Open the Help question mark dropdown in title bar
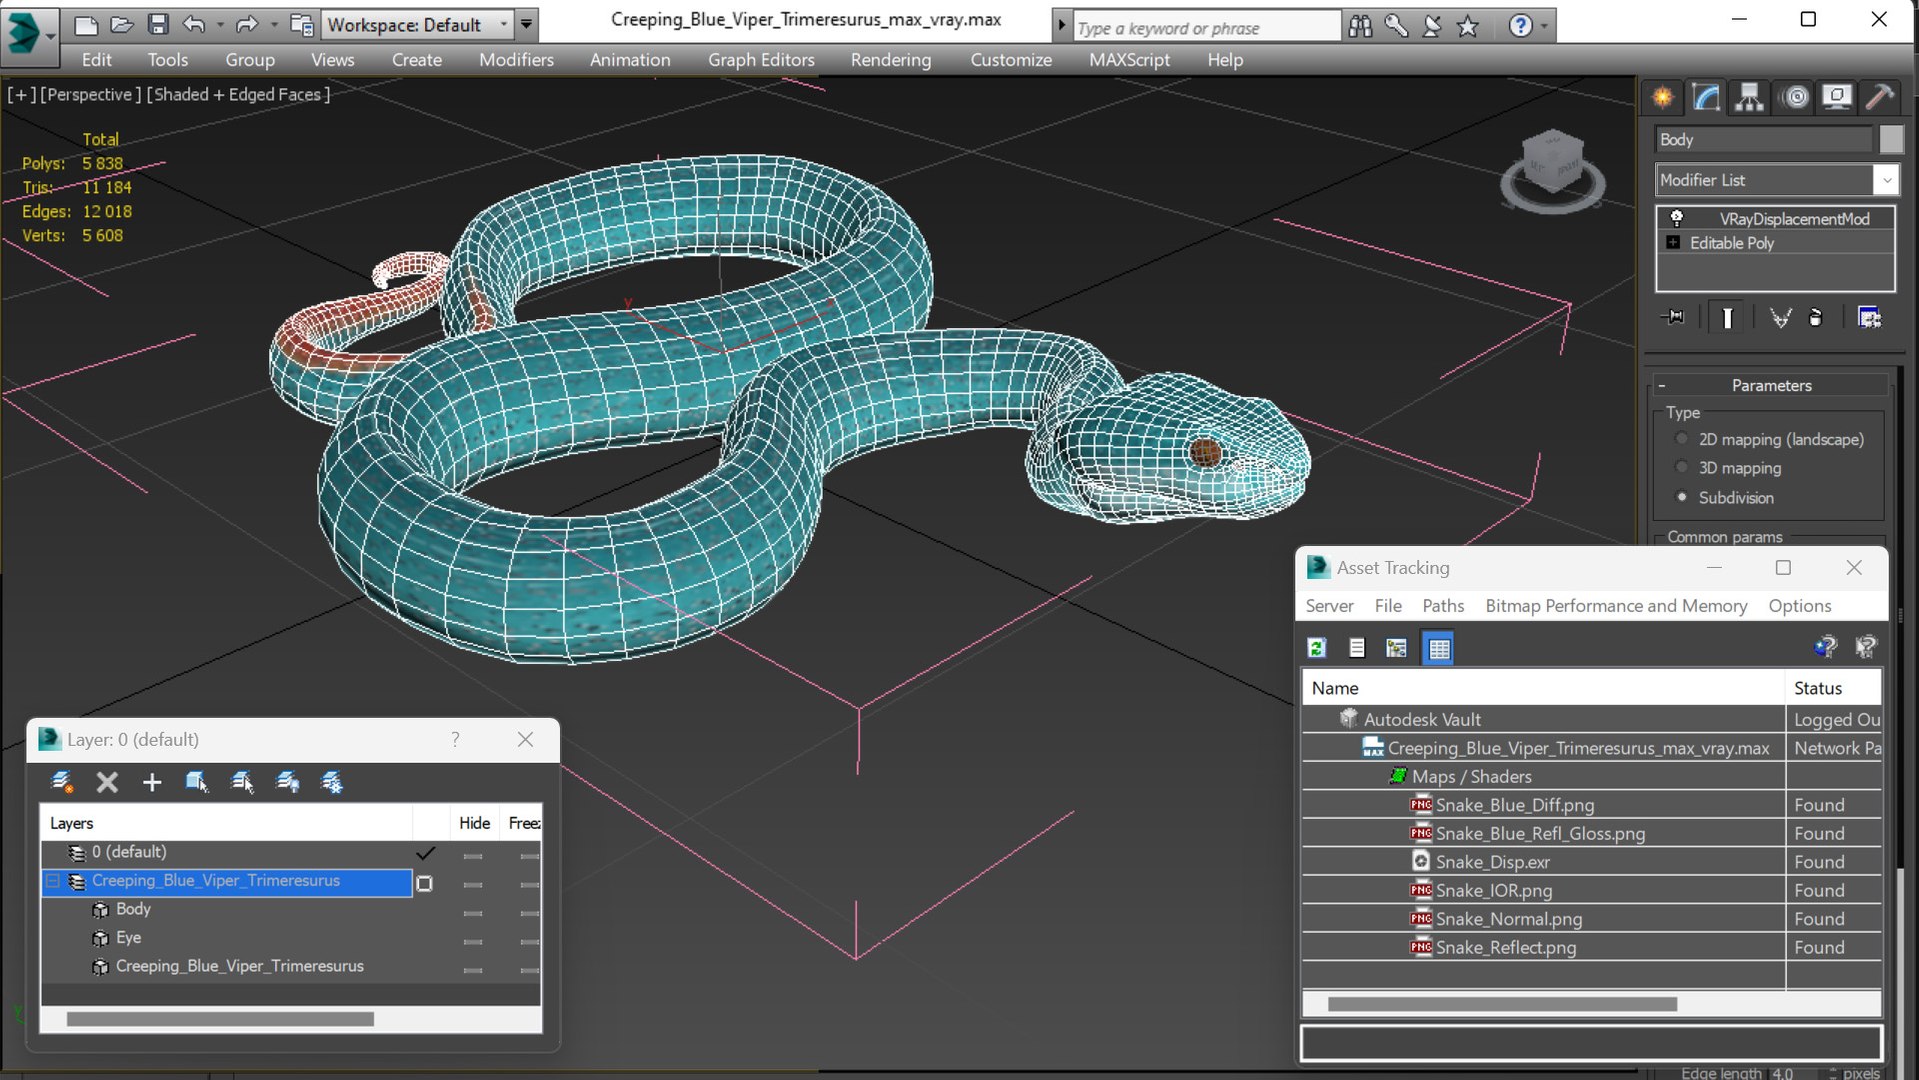 [1545, 26]
